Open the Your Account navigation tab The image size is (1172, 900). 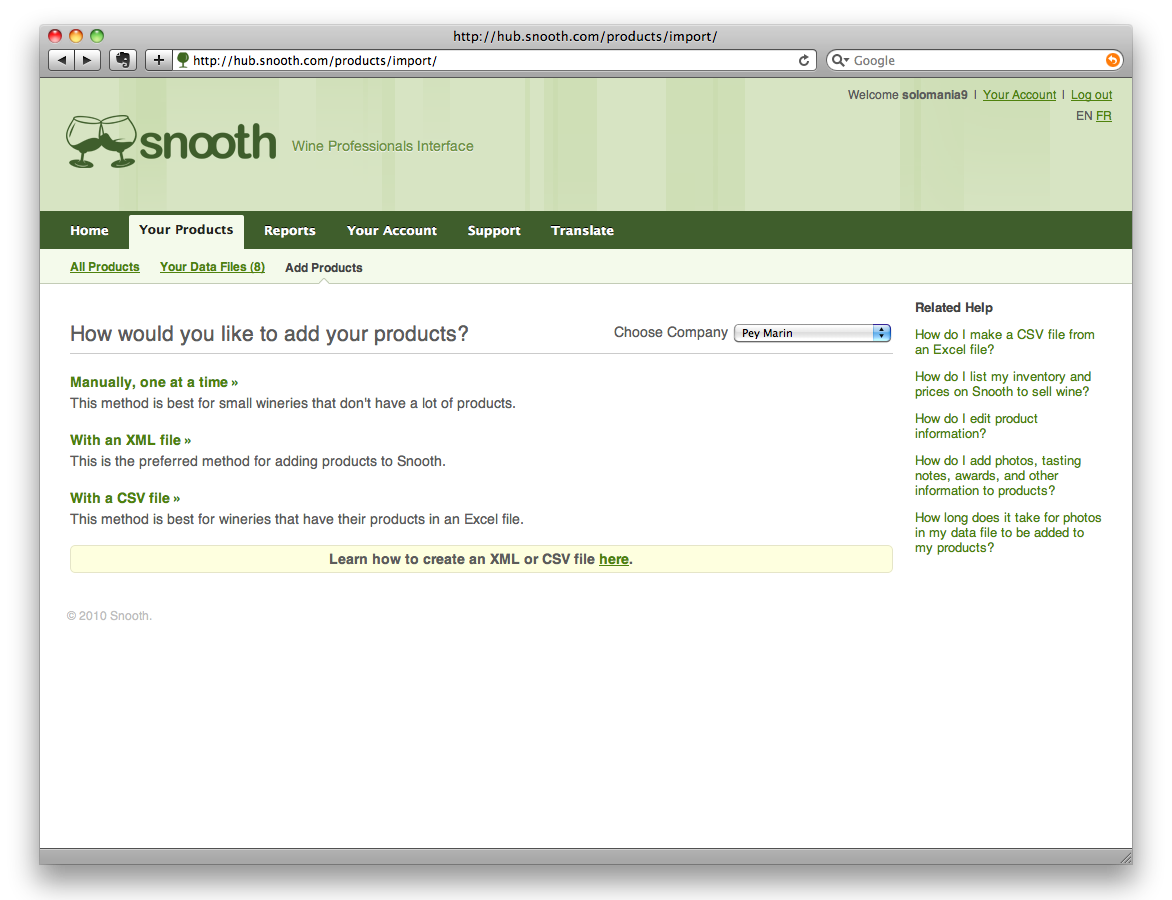[x=392, y=230]
